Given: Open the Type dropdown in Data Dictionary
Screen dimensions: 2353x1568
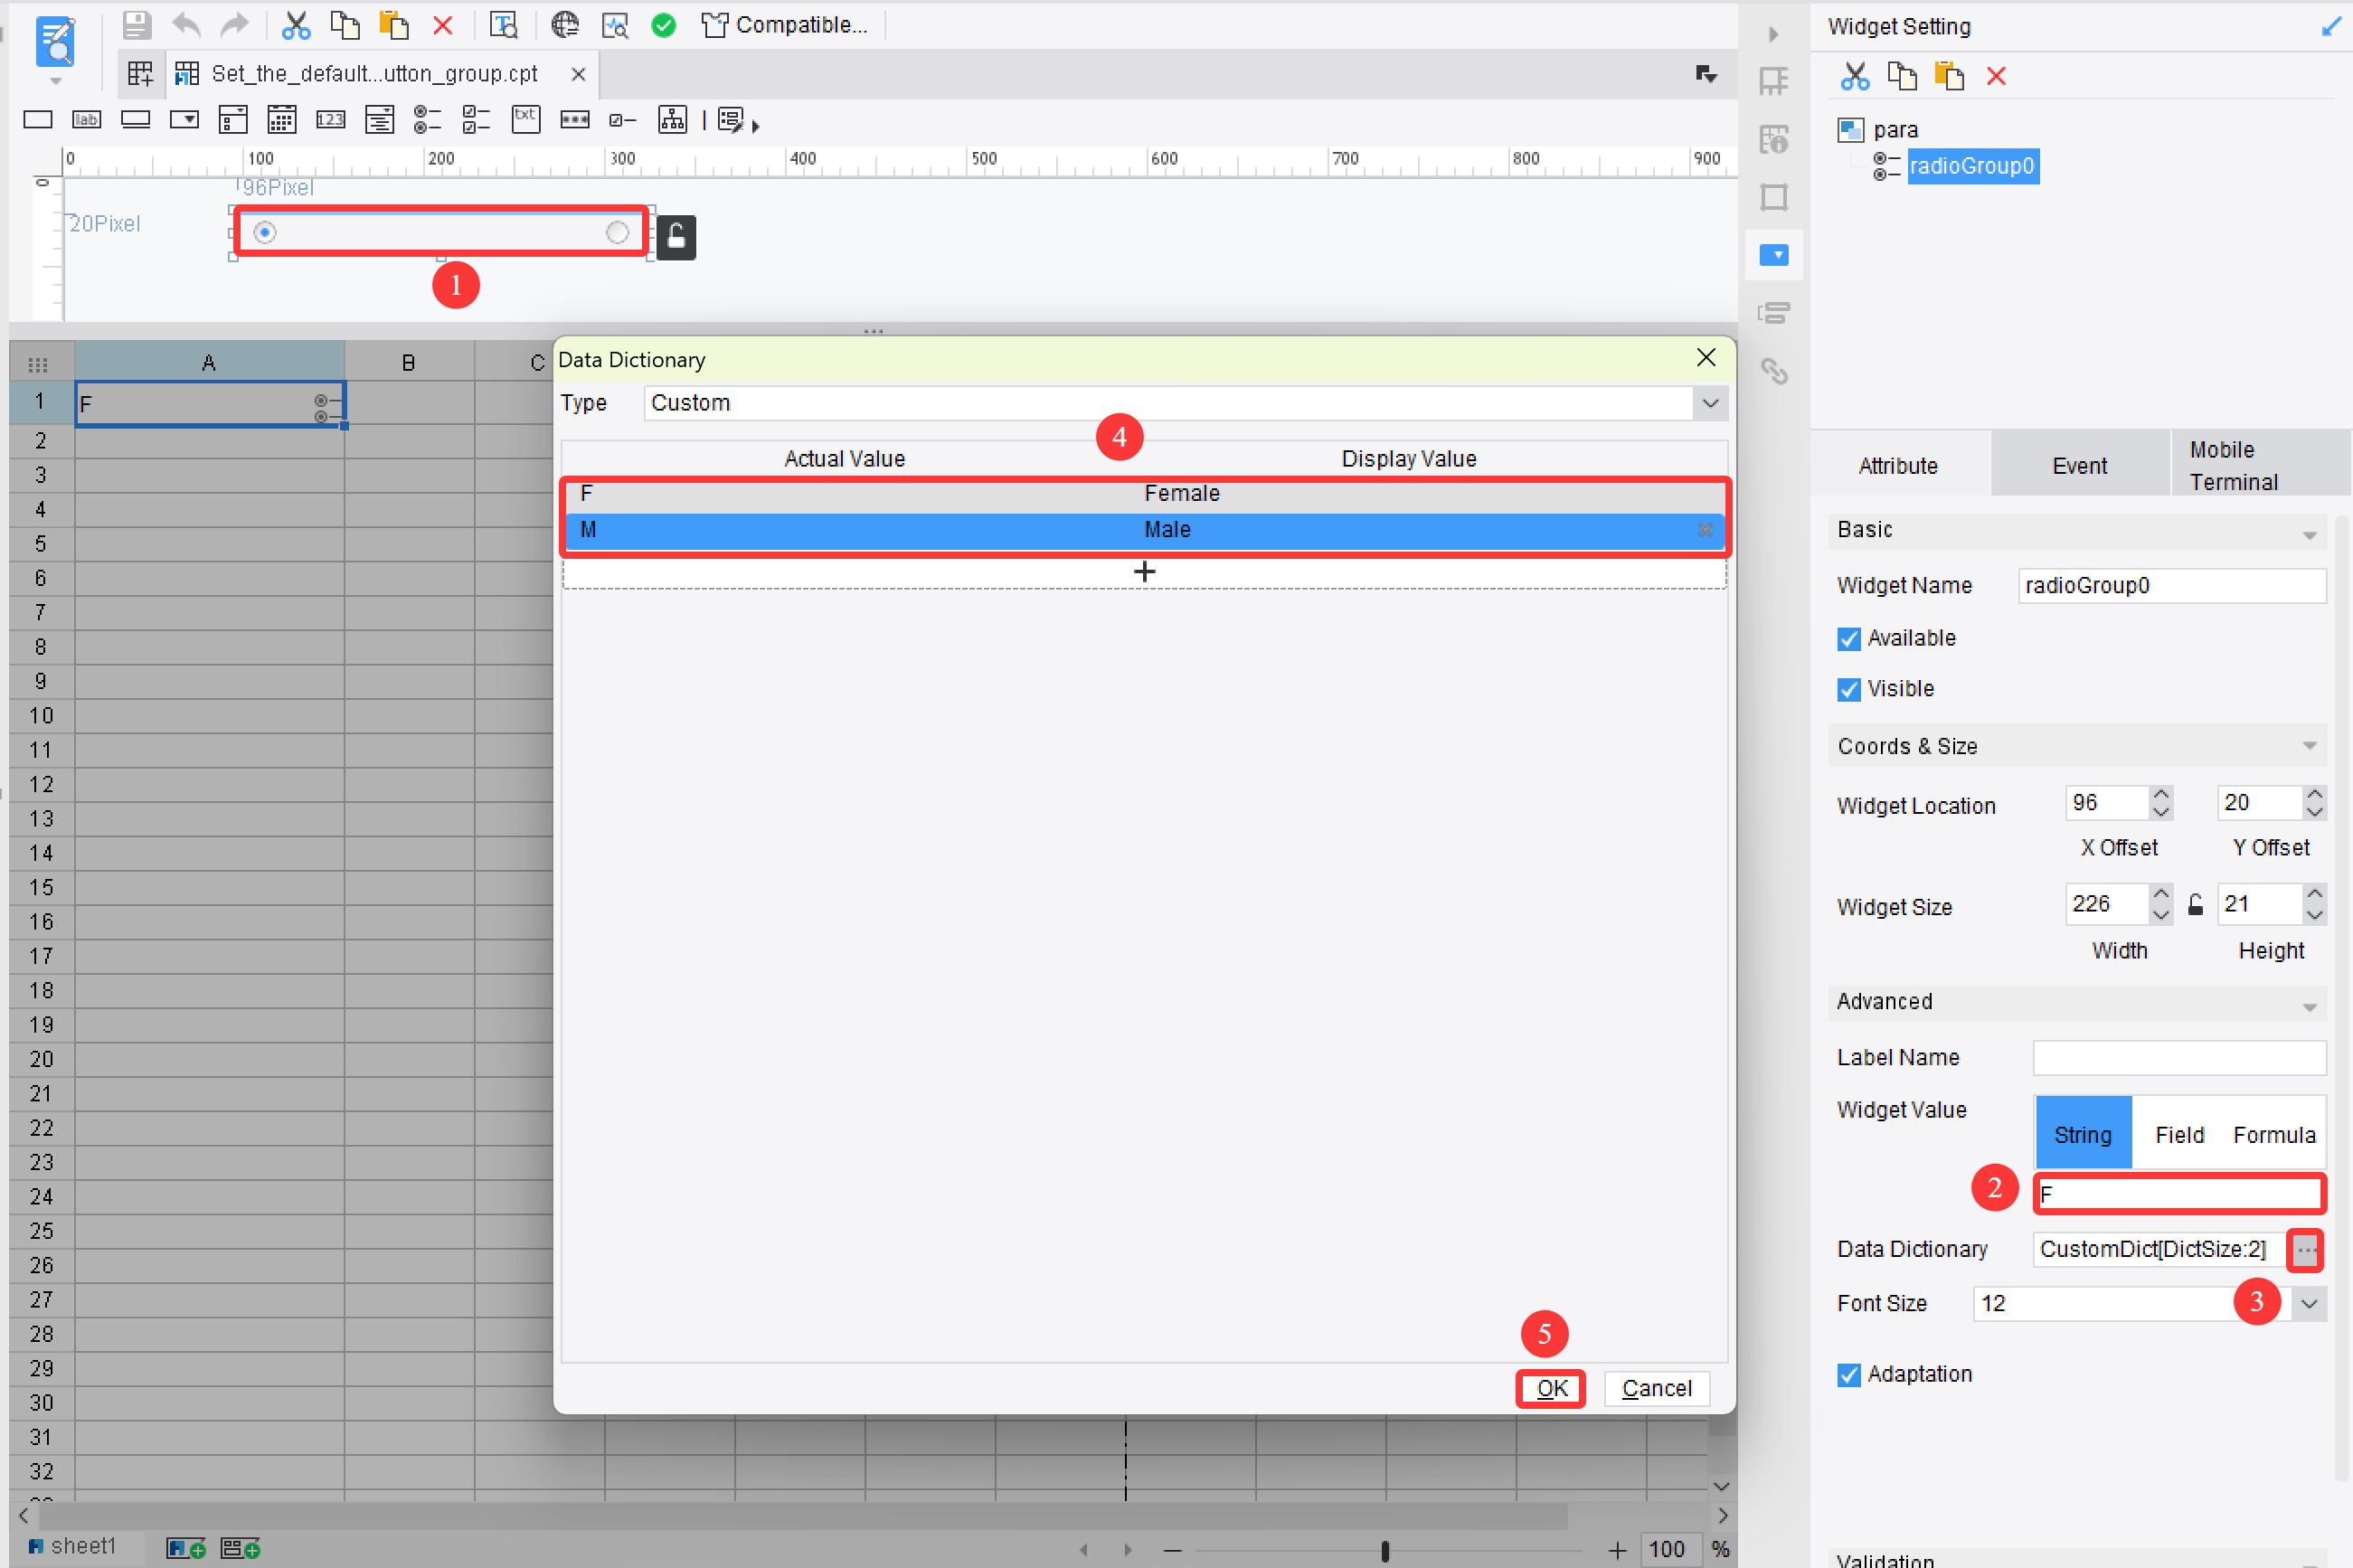Looking at the screenshot, I should tap(1710, 403).
